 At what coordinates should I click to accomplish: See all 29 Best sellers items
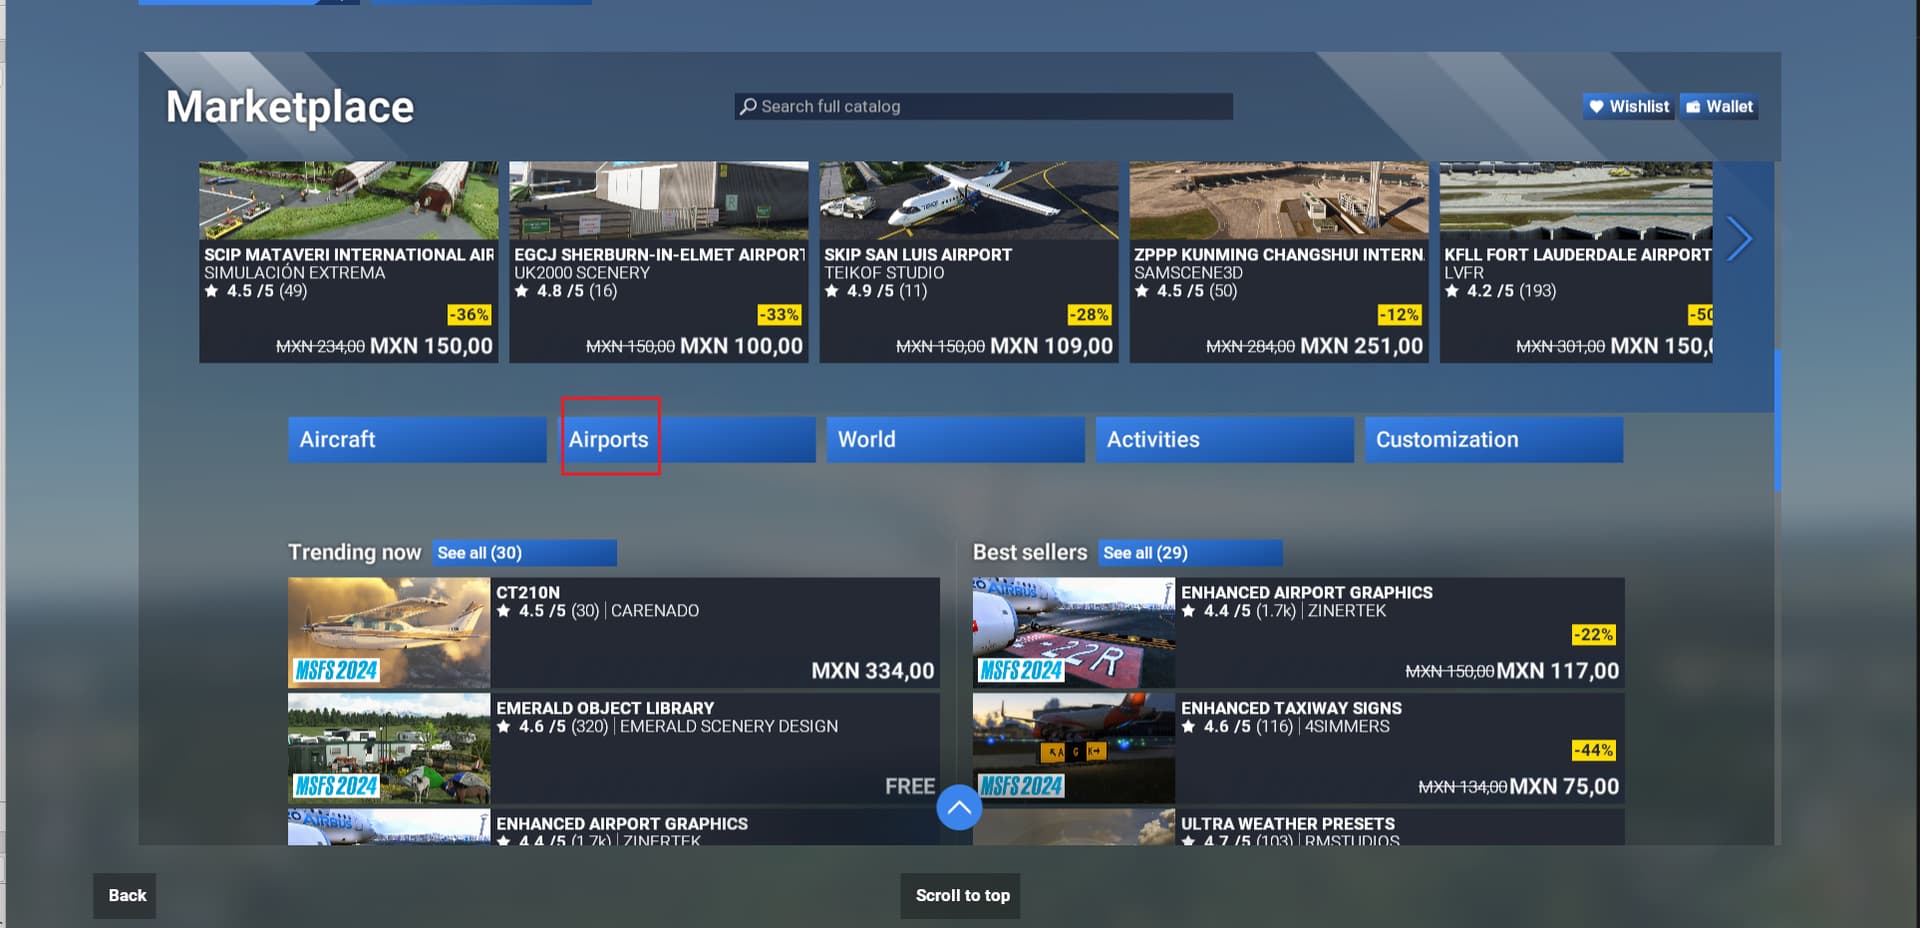pos(1190,552)
